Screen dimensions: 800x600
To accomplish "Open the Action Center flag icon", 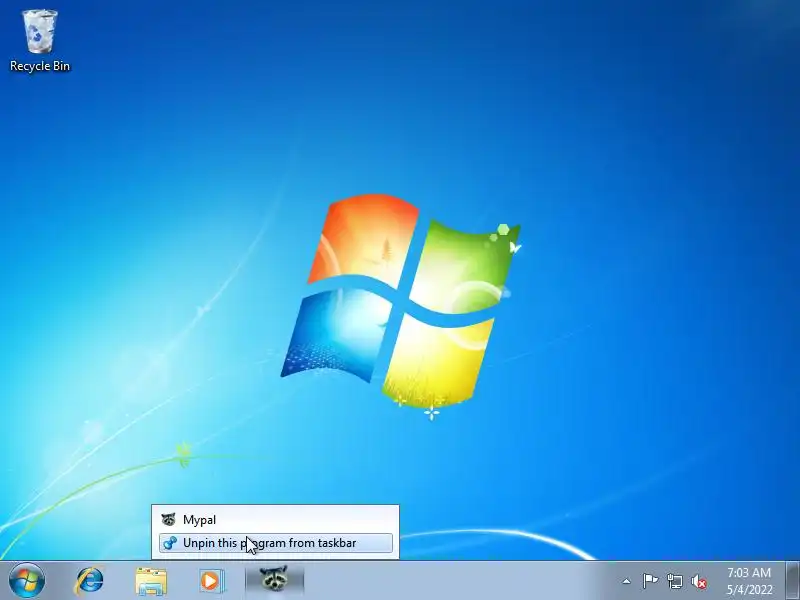I will pyautogui.click(x=650, y=581).
